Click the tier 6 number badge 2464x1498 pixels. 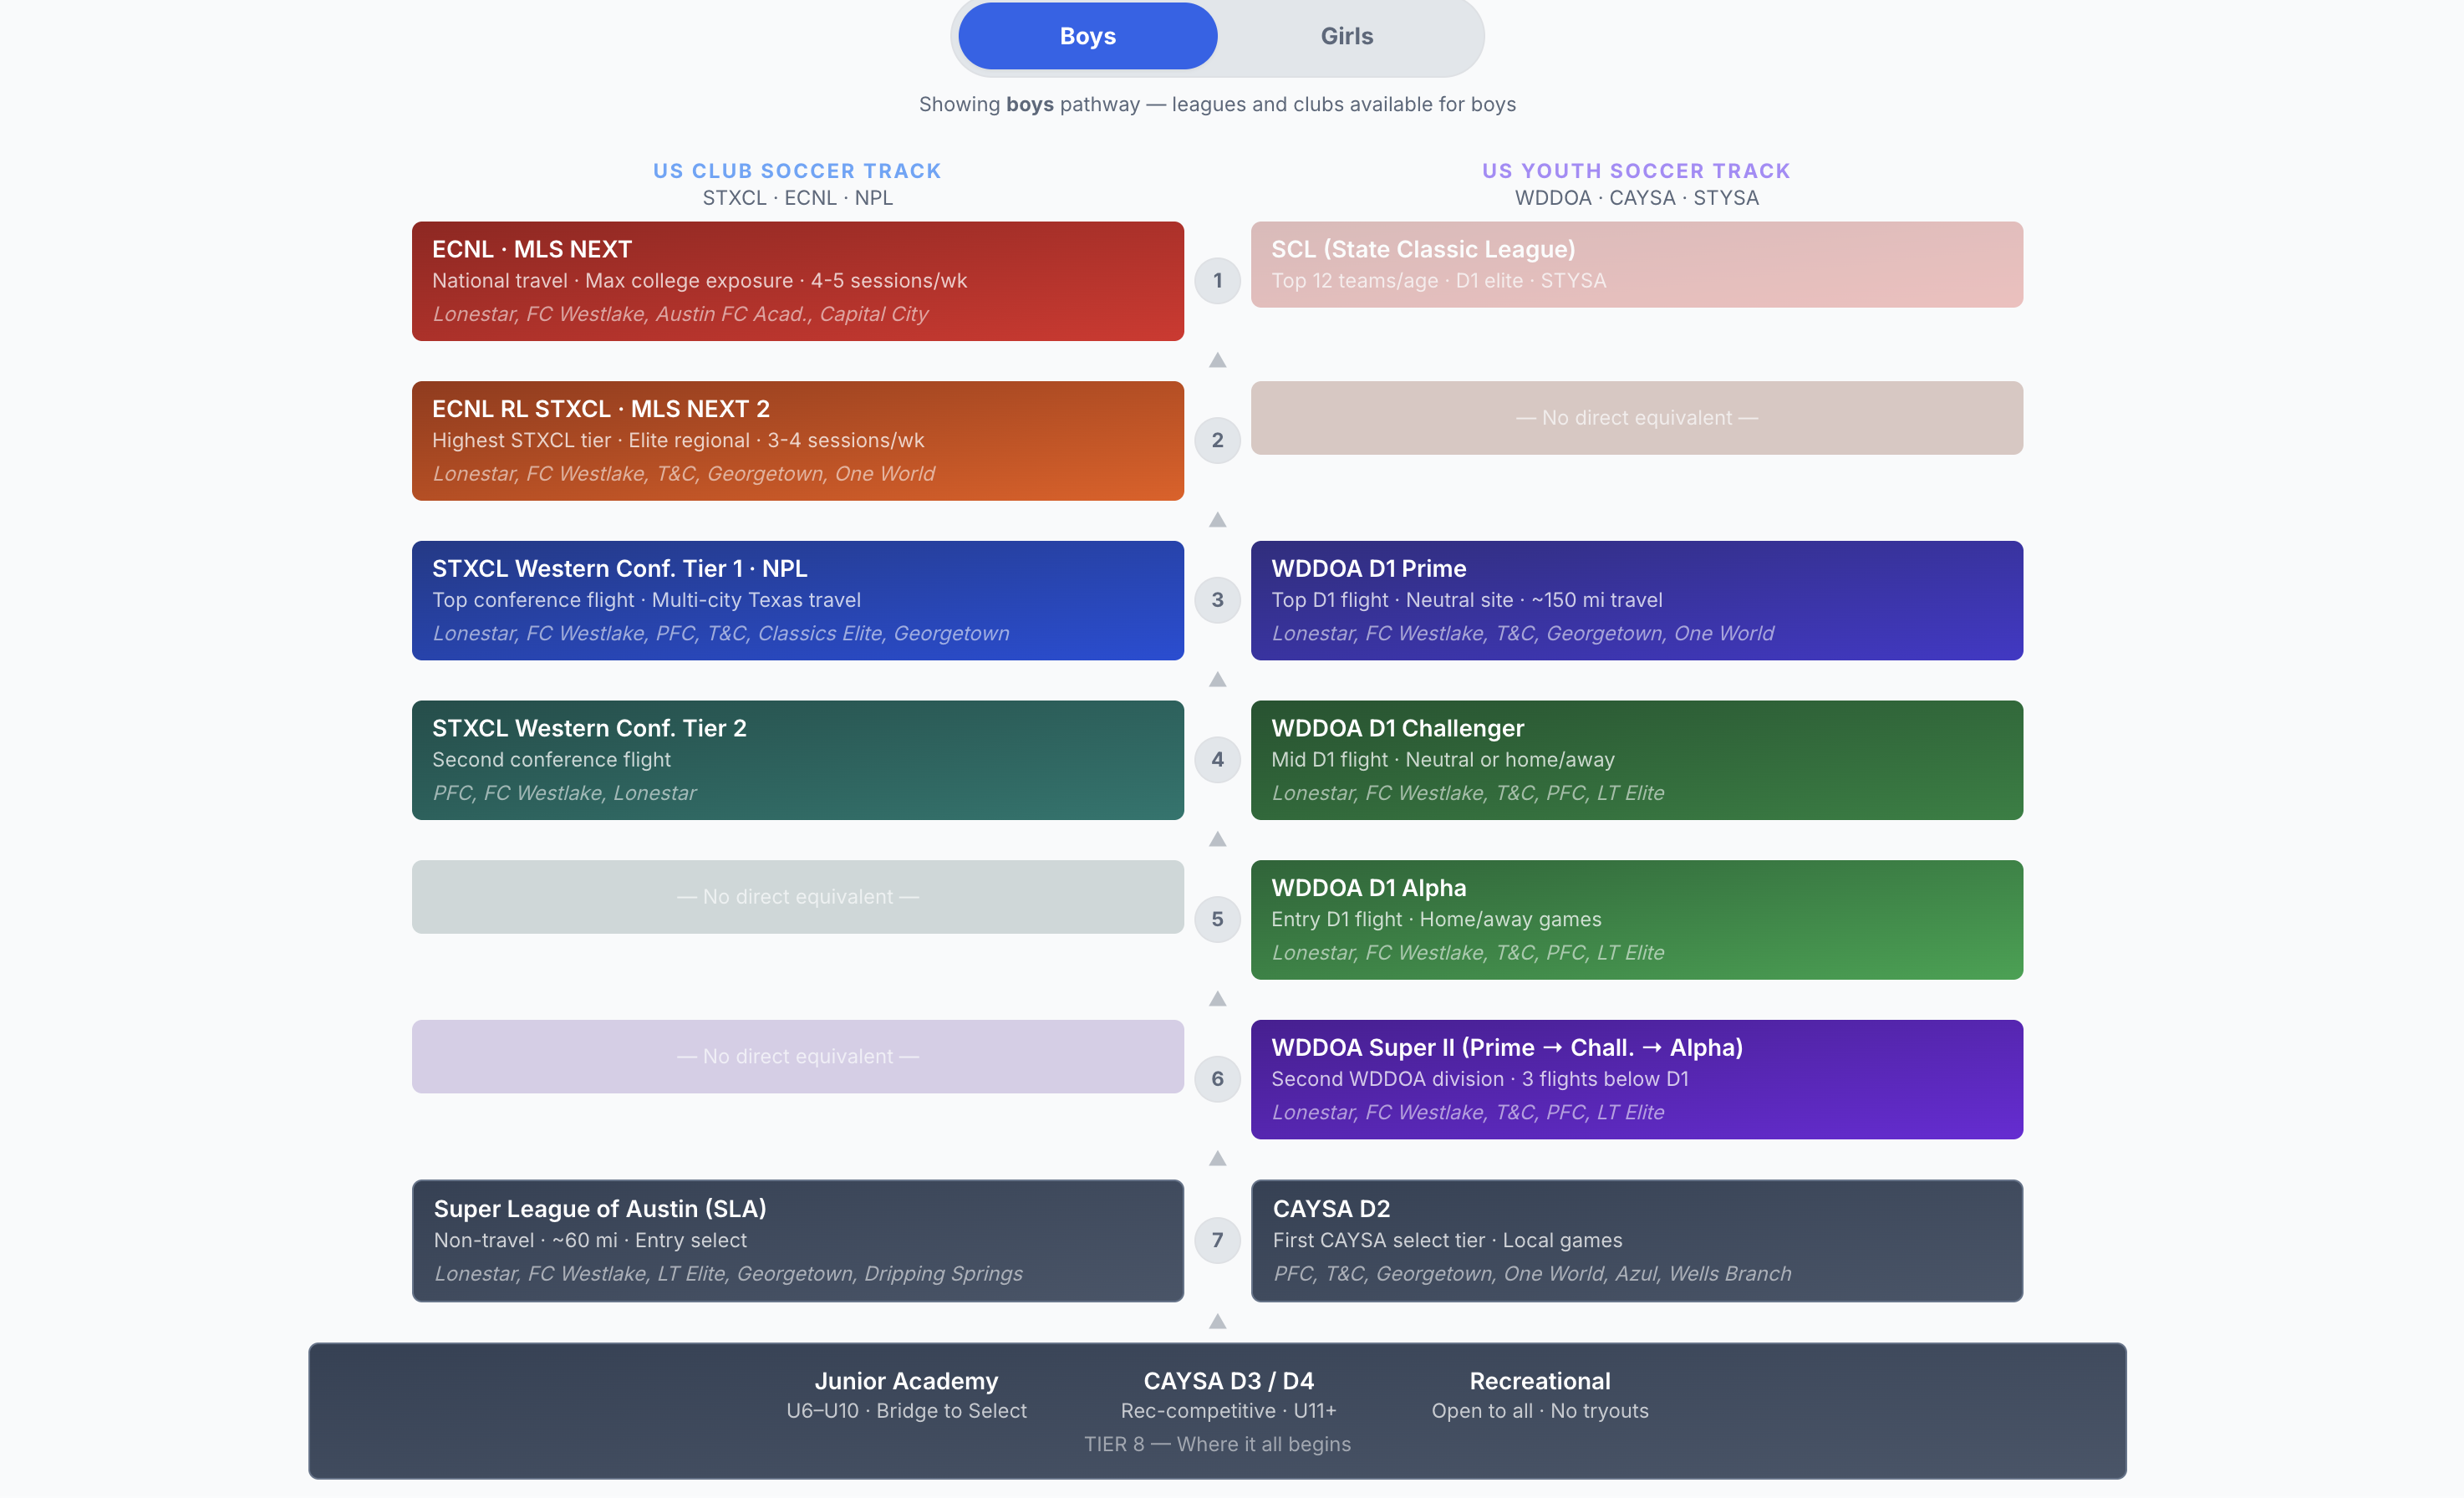pyautogui.click(x=1217, y=1079)
